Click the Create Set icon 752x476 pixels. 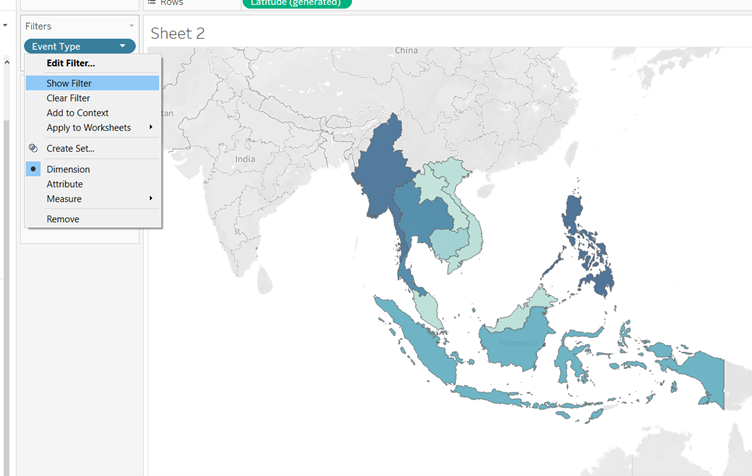click(34, 148)
